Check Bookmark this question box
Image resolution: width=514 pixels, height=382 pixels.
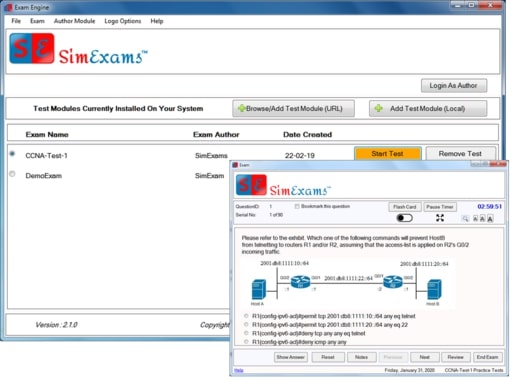297,206
